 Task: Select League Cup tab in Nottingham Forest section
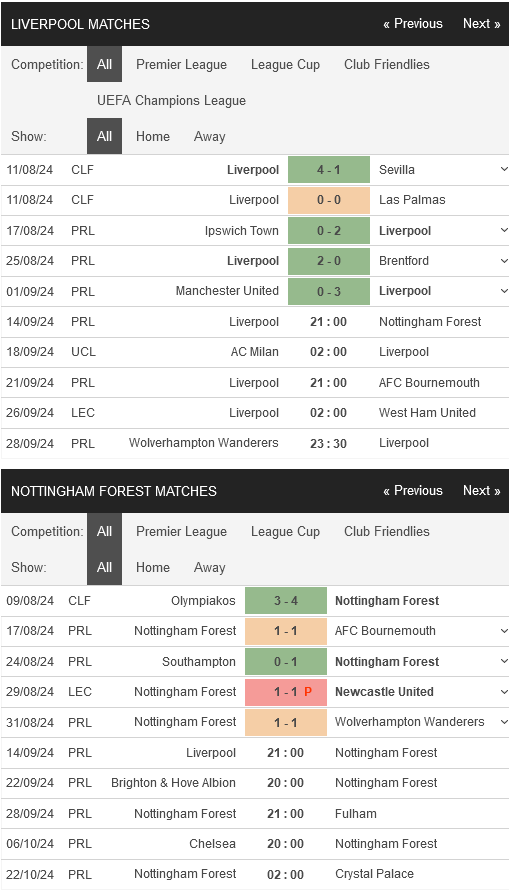tap(285, 531)
